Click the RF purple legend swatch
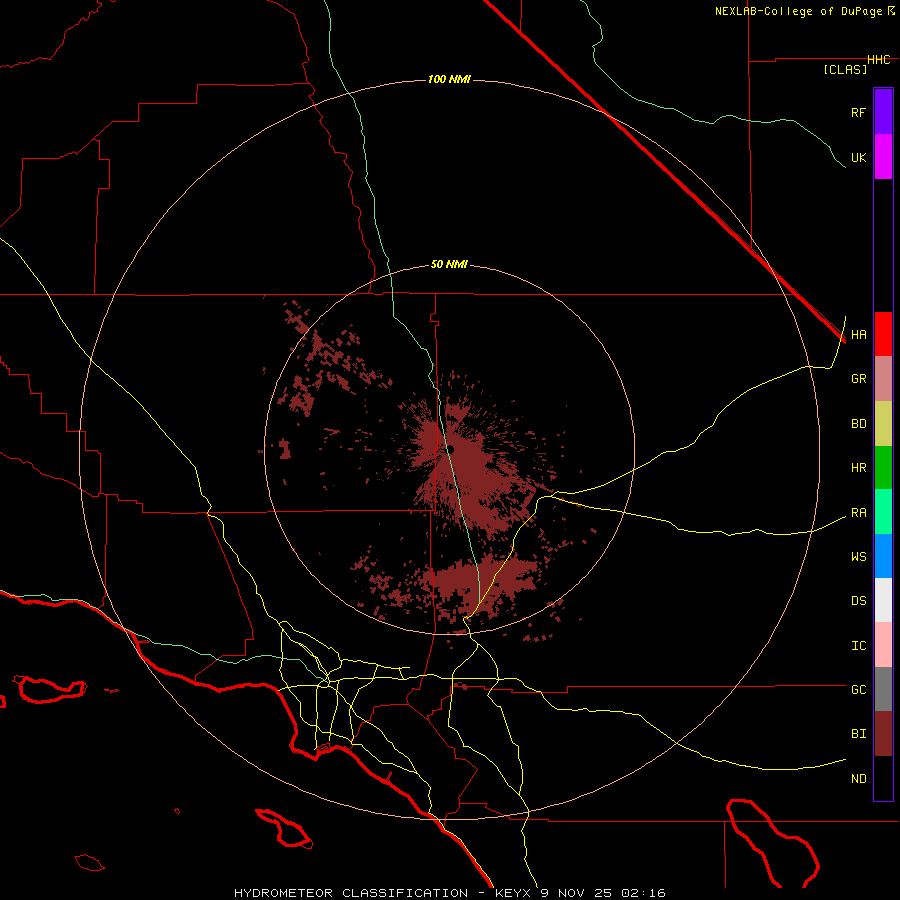The image size is (900, 900). tap(883, 111)
